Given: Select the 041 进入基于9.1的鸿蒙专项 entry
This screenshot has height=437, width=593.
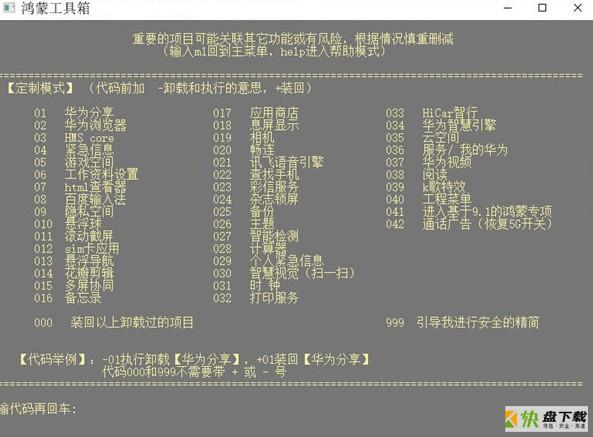Looking at the screenshot, I should [x=469, y=212].
